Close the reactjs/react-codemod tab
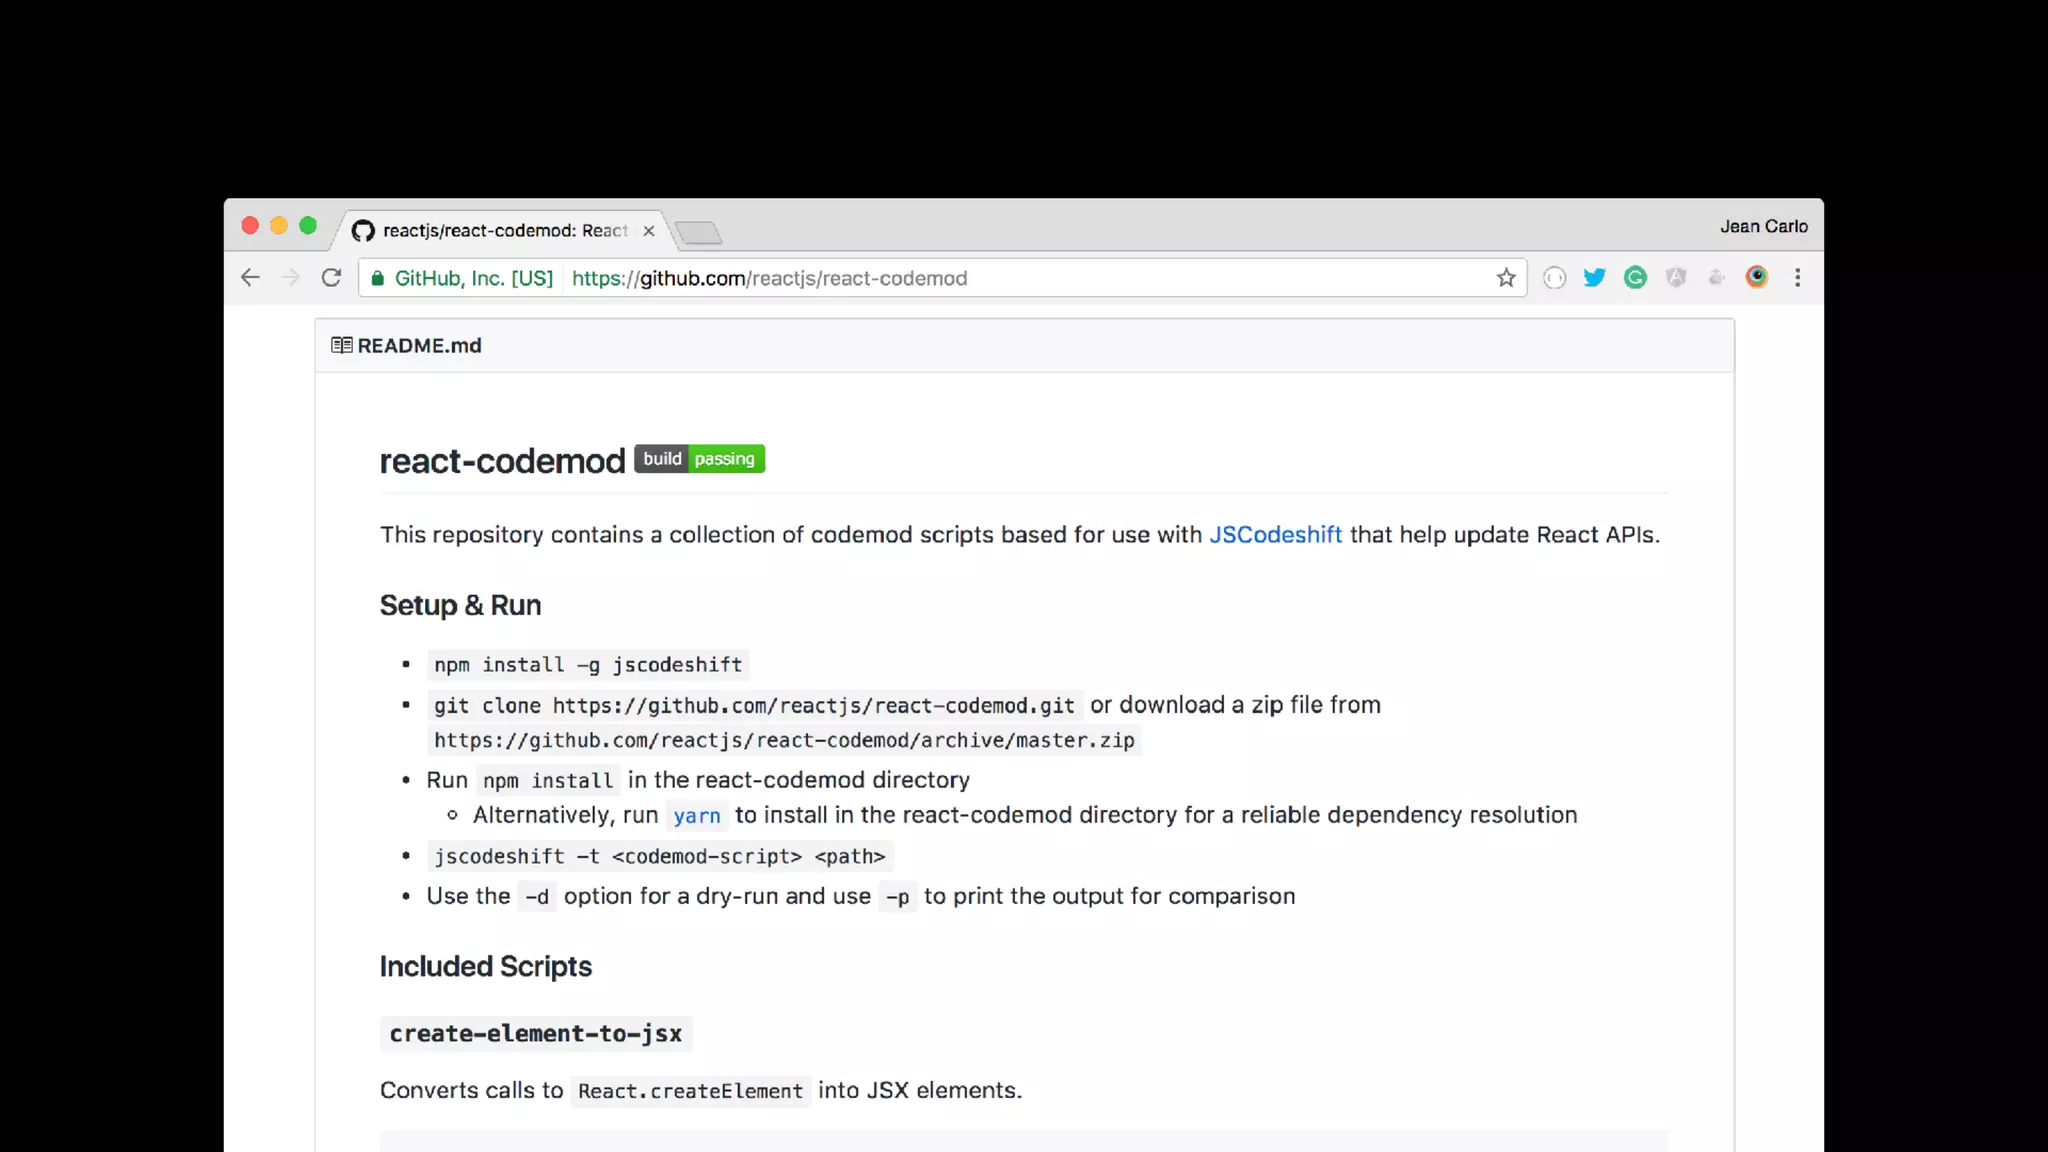This screenshot has height=1152, width=2048. pyautogui.click(x=649, y=231)
